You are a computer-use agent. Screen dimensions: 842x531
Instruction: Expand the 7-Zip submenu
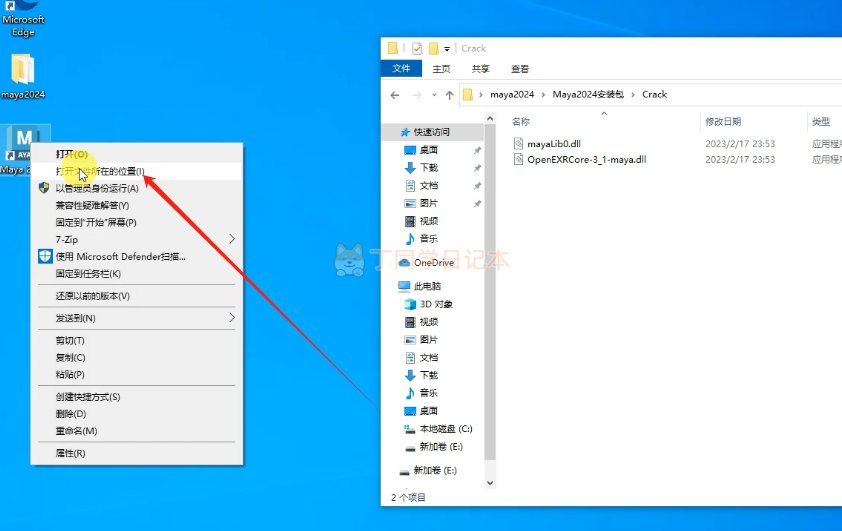[232, 238]
